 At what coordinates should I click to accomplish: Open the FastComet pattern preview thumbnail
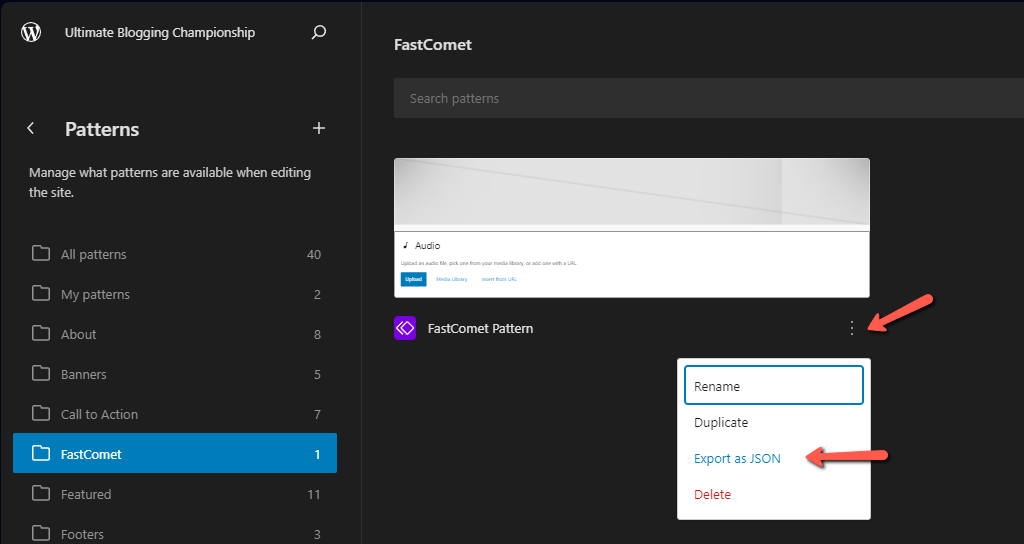coord(631,227)
